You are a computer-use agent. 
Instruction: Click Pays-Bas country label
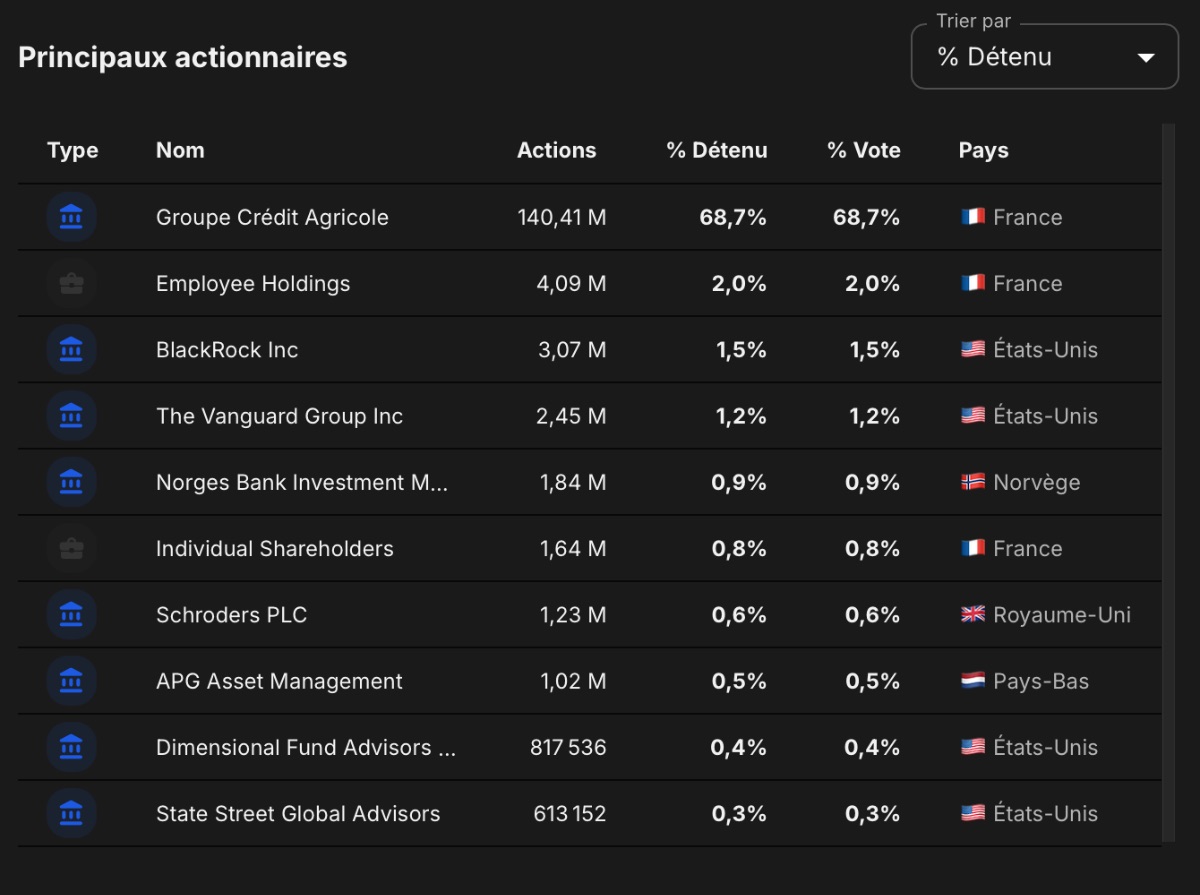tap(1041, 681)
